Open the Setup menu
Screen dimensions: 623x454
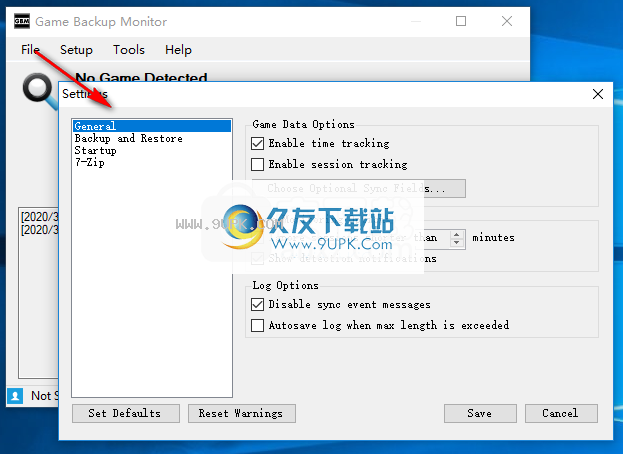[x=76, y=50]
